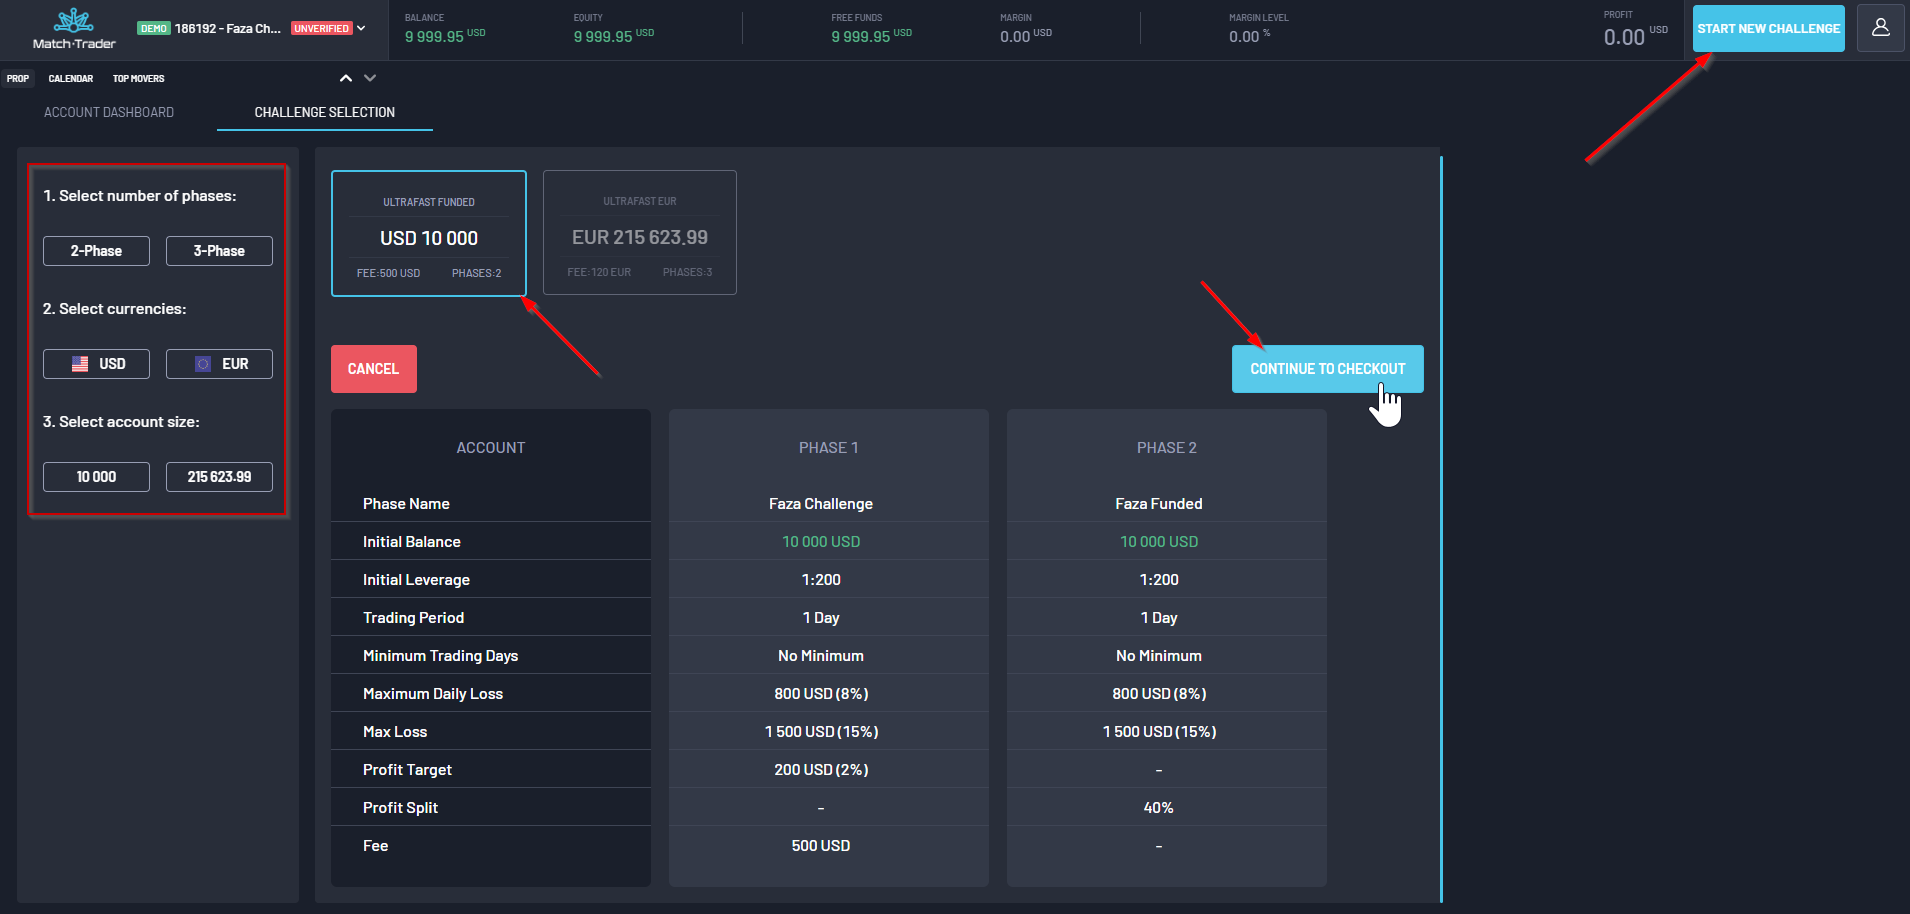Select the 215 623.99 account size option

(x=219, y=476)
